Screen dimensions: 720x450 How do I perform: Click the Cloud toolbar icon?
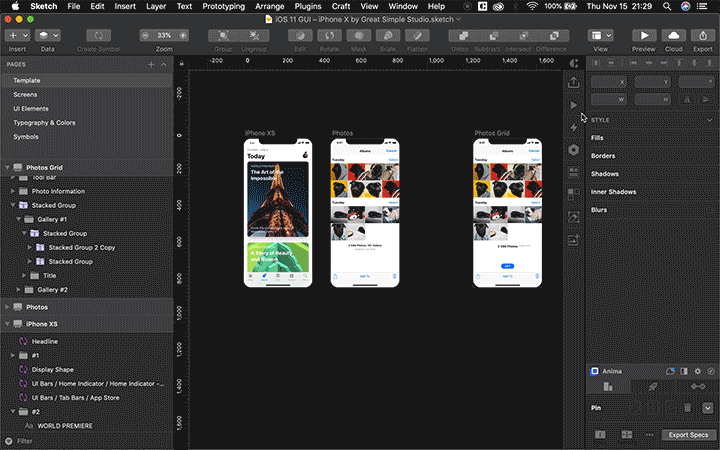tap(674, 35)
